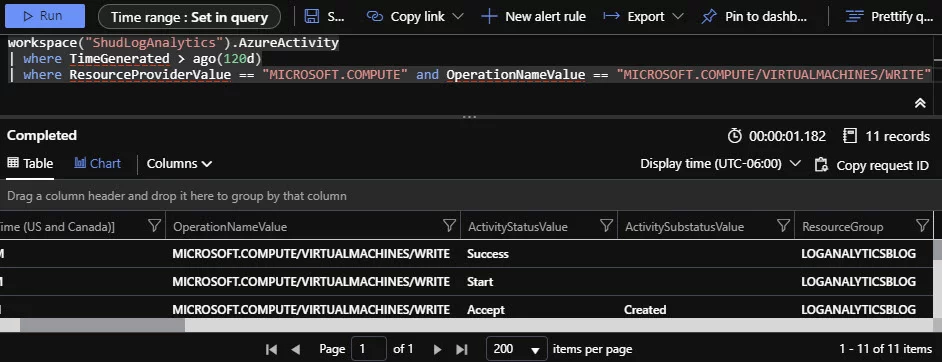Filter the Time (US and Canada) column

154,226
